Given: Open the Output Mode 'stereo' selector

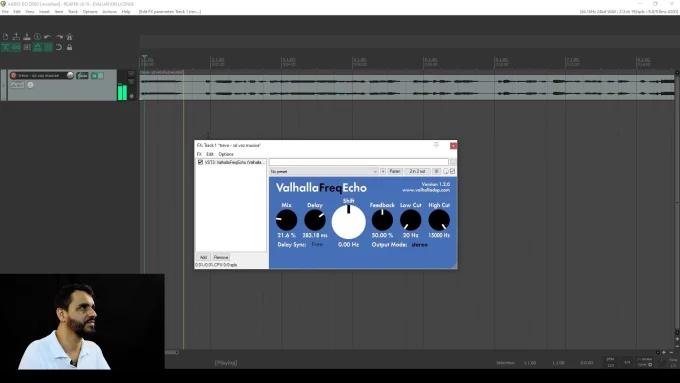Looking at the screenshot, I should click(419, 245).
